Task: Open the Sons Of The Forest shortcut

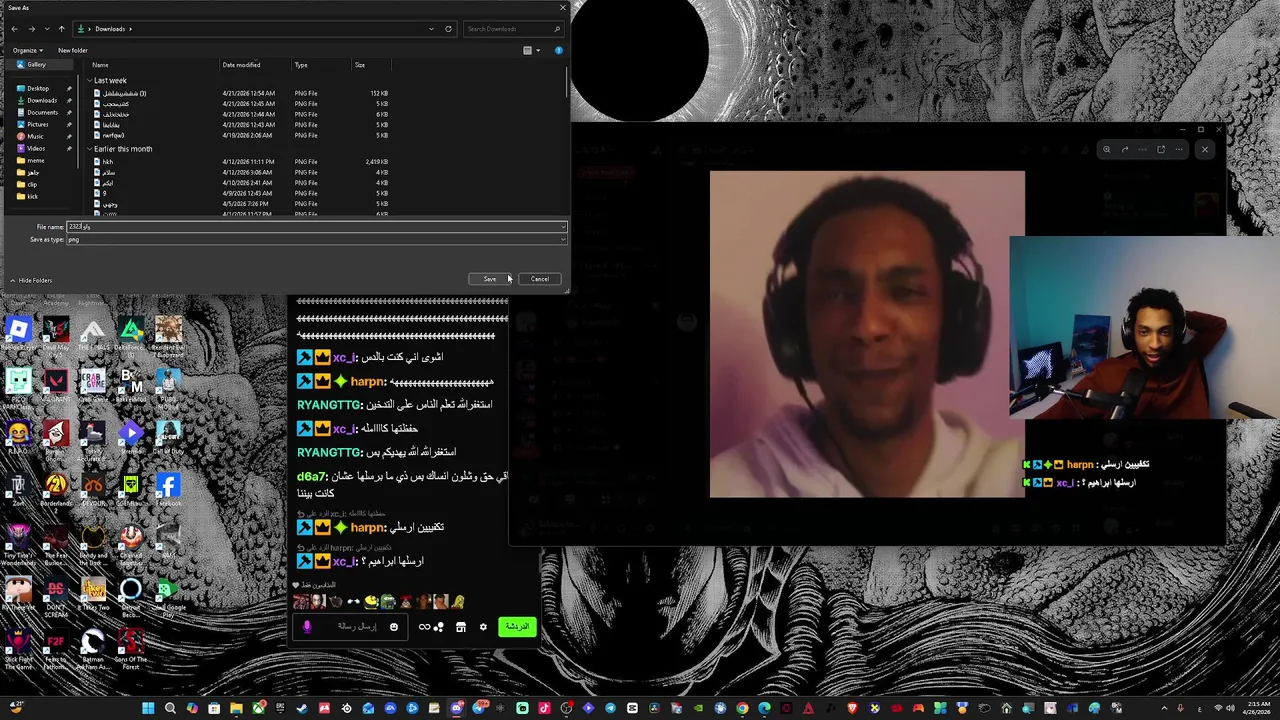Action: click(131, 649)
